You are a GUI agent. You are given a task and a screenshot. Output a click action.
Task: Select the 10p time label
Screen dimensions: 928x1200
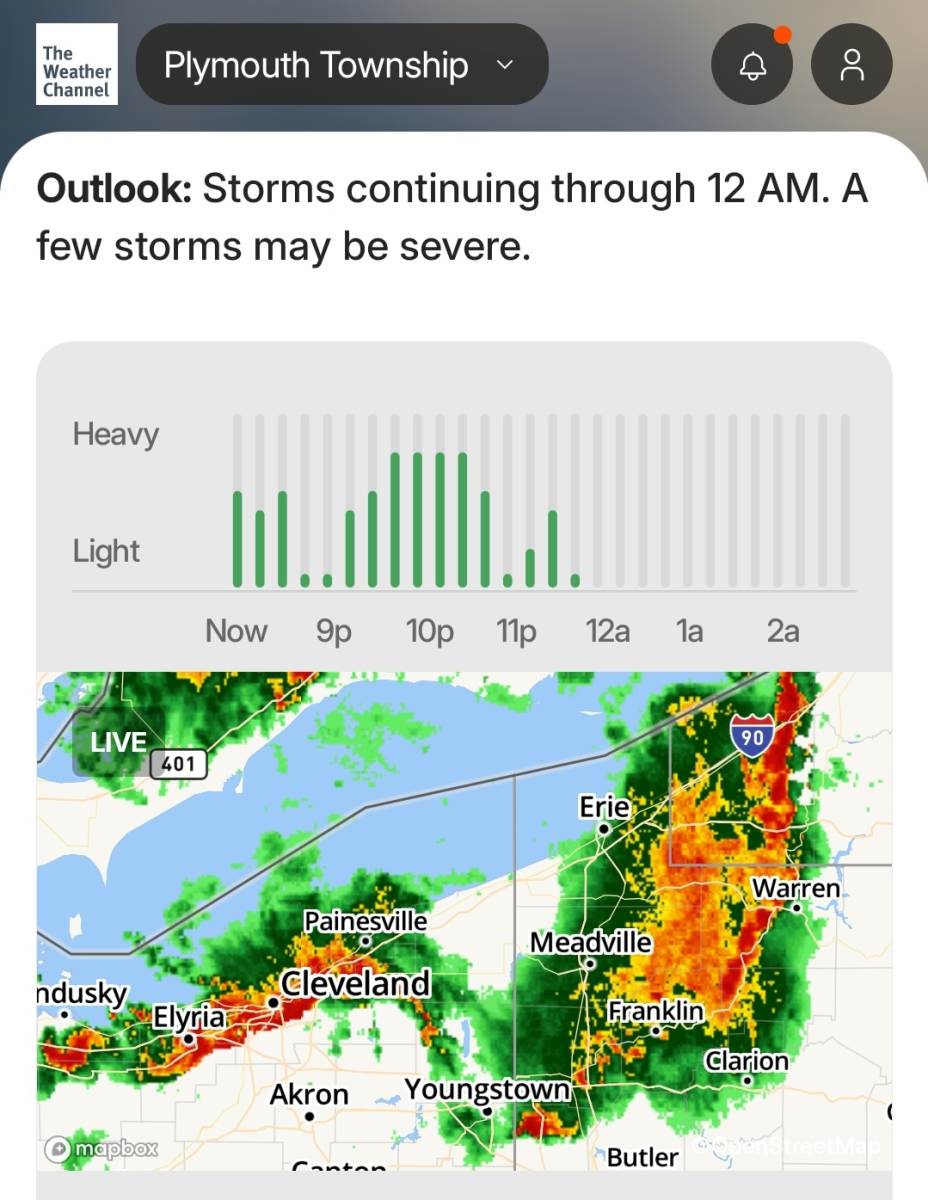[429, 631]
